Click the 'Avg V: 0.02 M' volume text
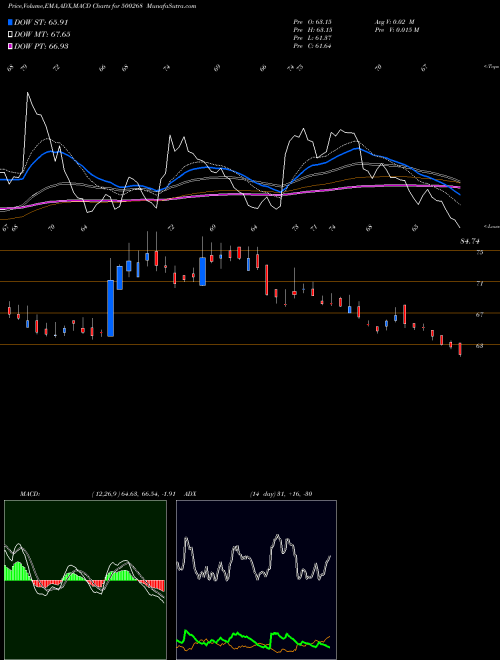Screen dimensions: 500x660 [394, 22]
